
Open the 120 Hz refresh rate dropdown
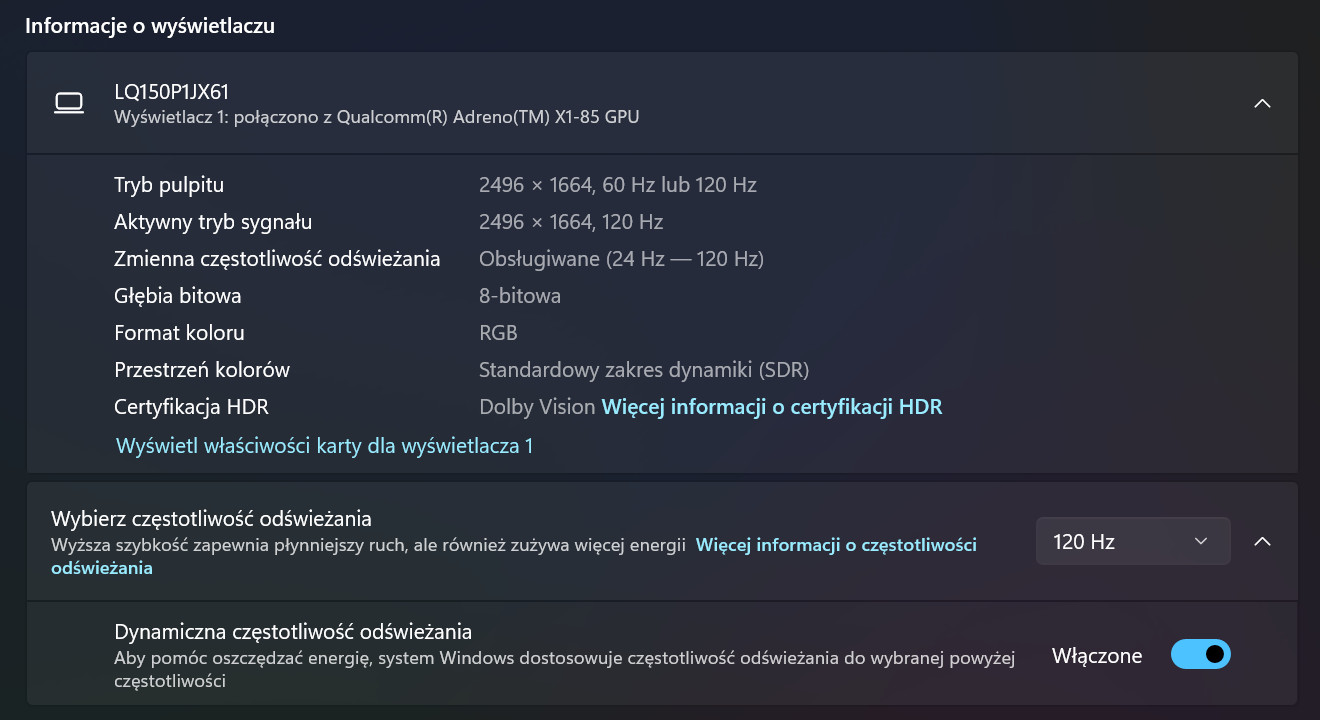click(x=1132, y=541)
